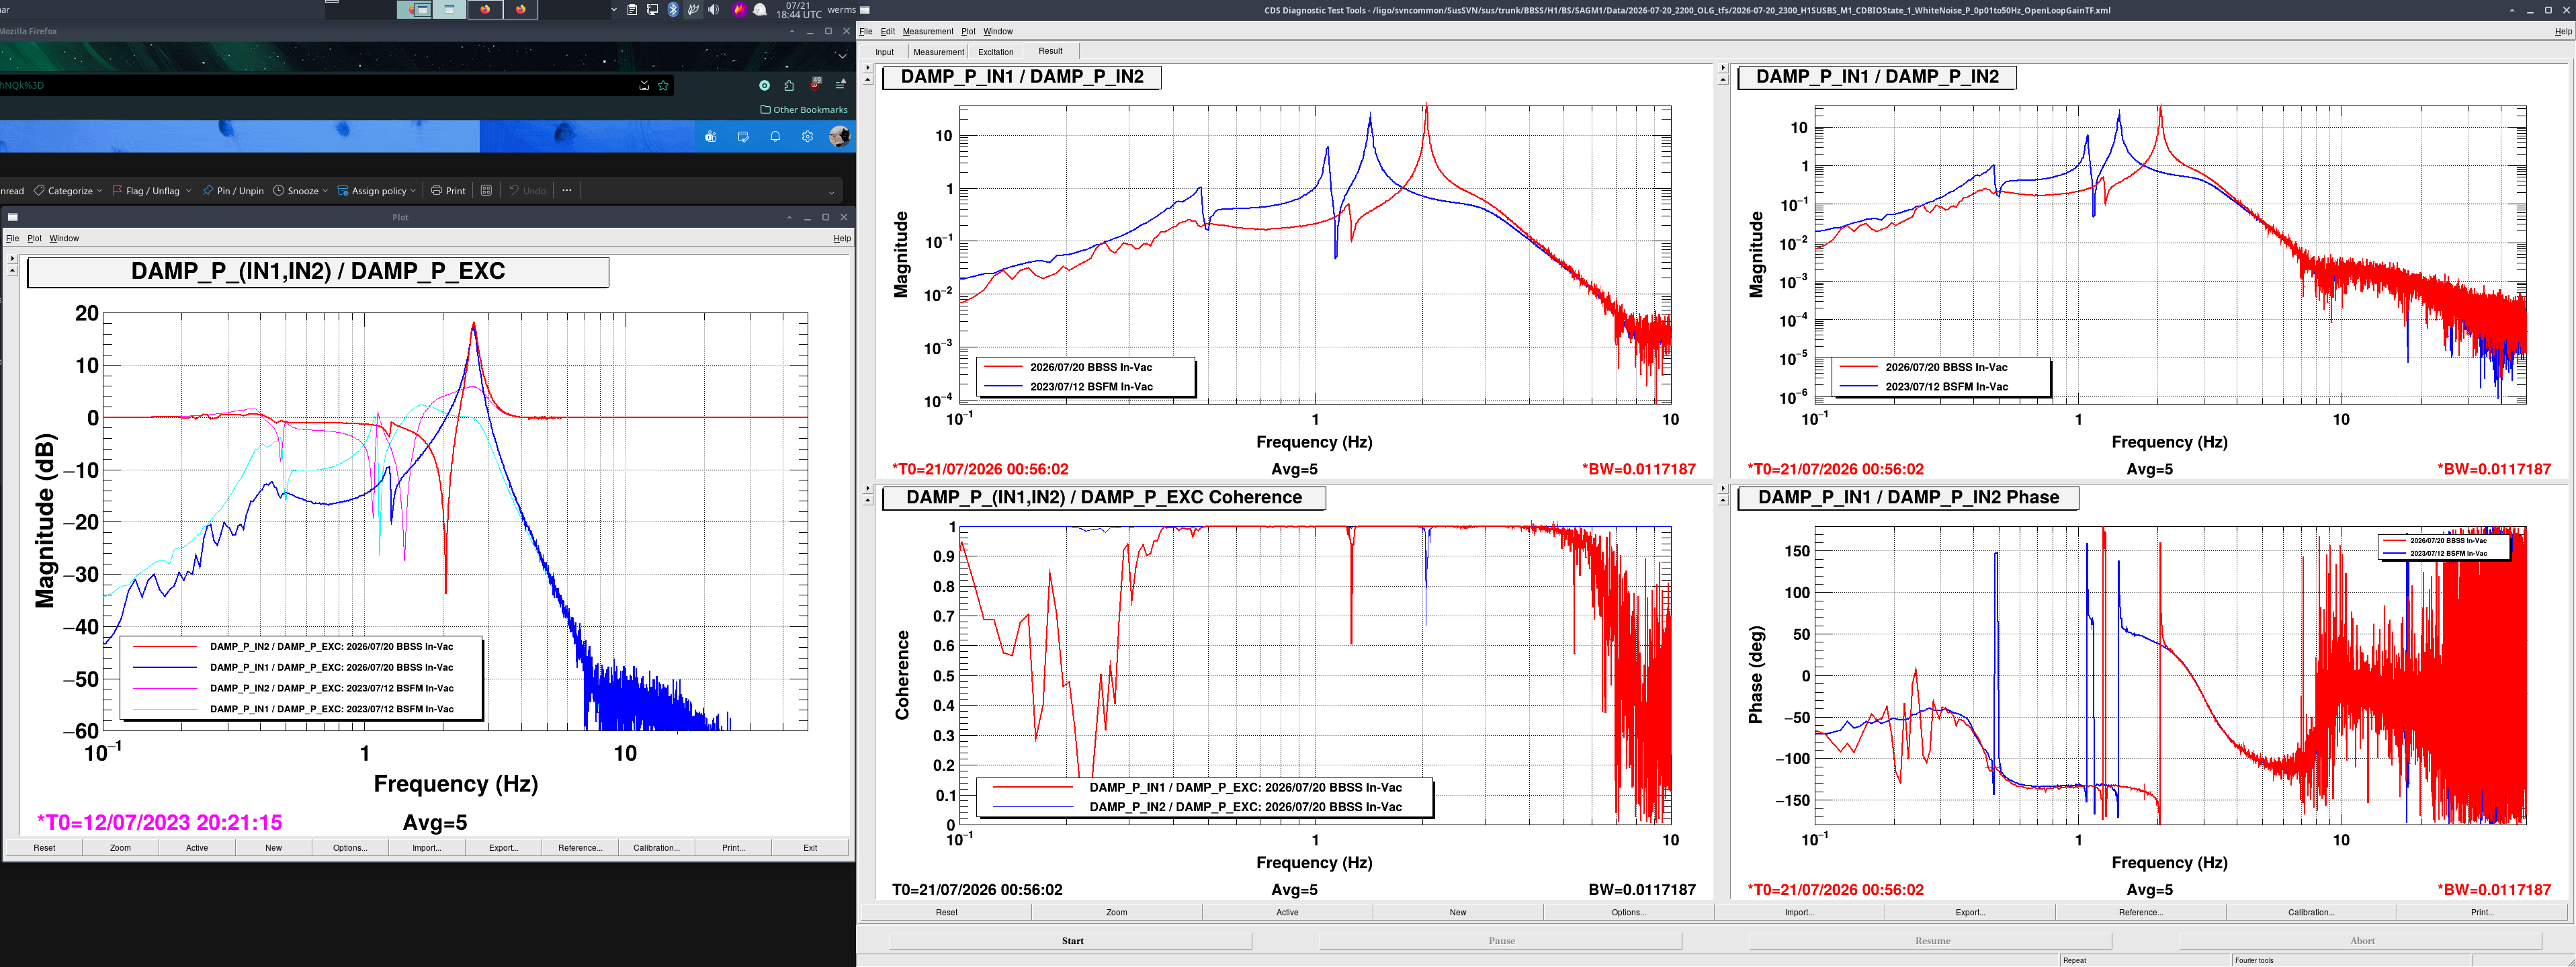Click the Start button
The height and width of the screenshot is (967, 2576).
pyautogui.click(x=1071, y=940)
